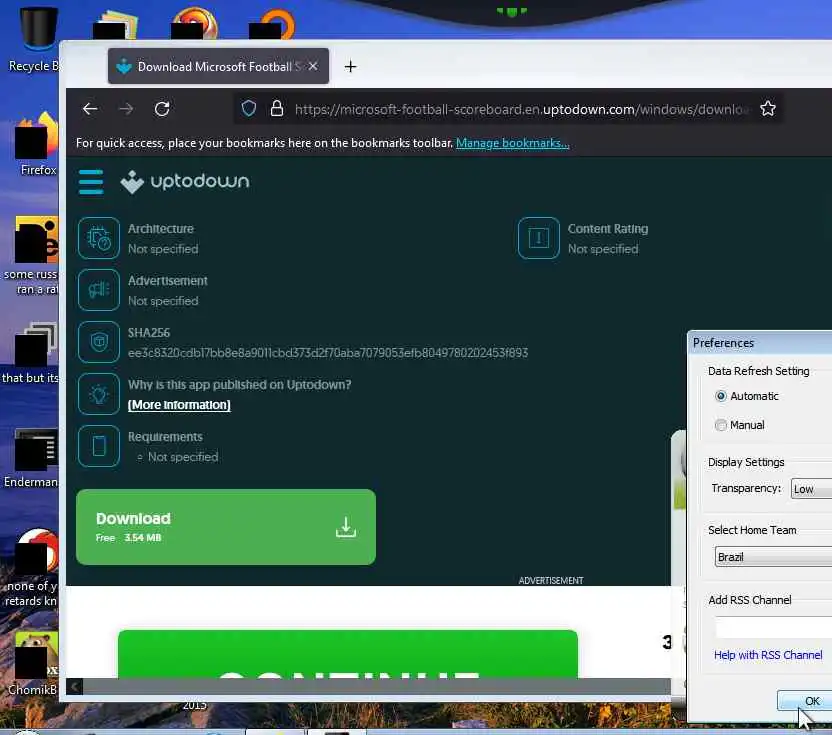The height and width of the screenshot is (735, 832).
Task: Select the 'that but its' desktop icon
Action: (x=32, y=353)
